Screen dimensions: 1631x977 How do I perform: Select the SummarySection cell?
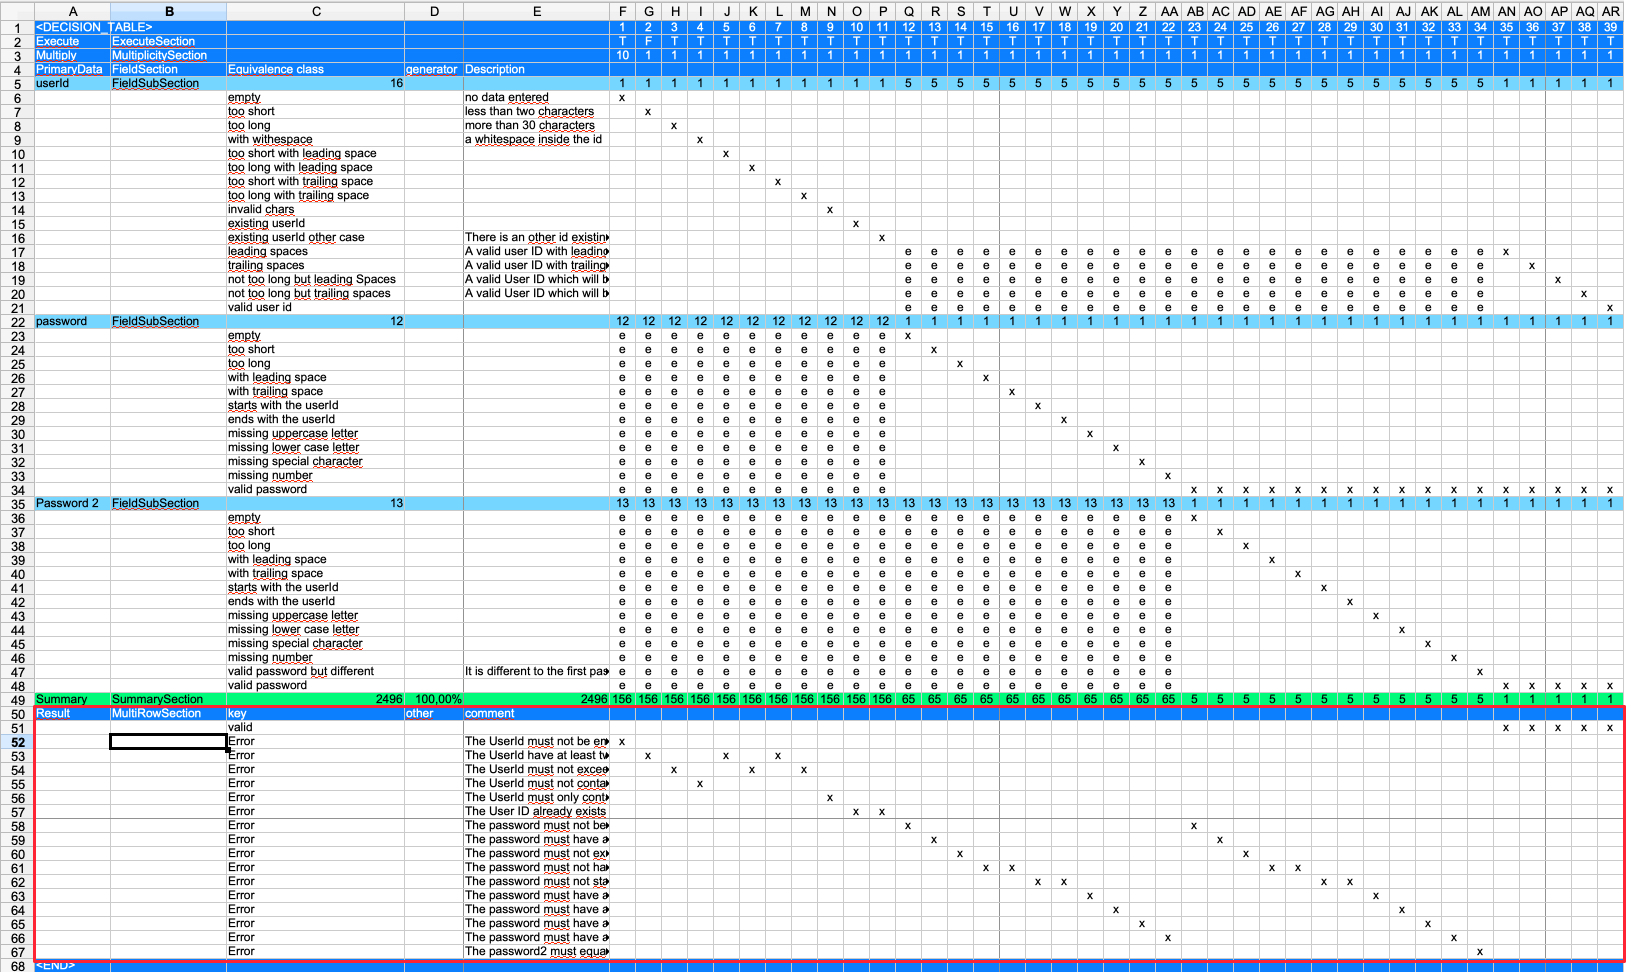point(168,699)
